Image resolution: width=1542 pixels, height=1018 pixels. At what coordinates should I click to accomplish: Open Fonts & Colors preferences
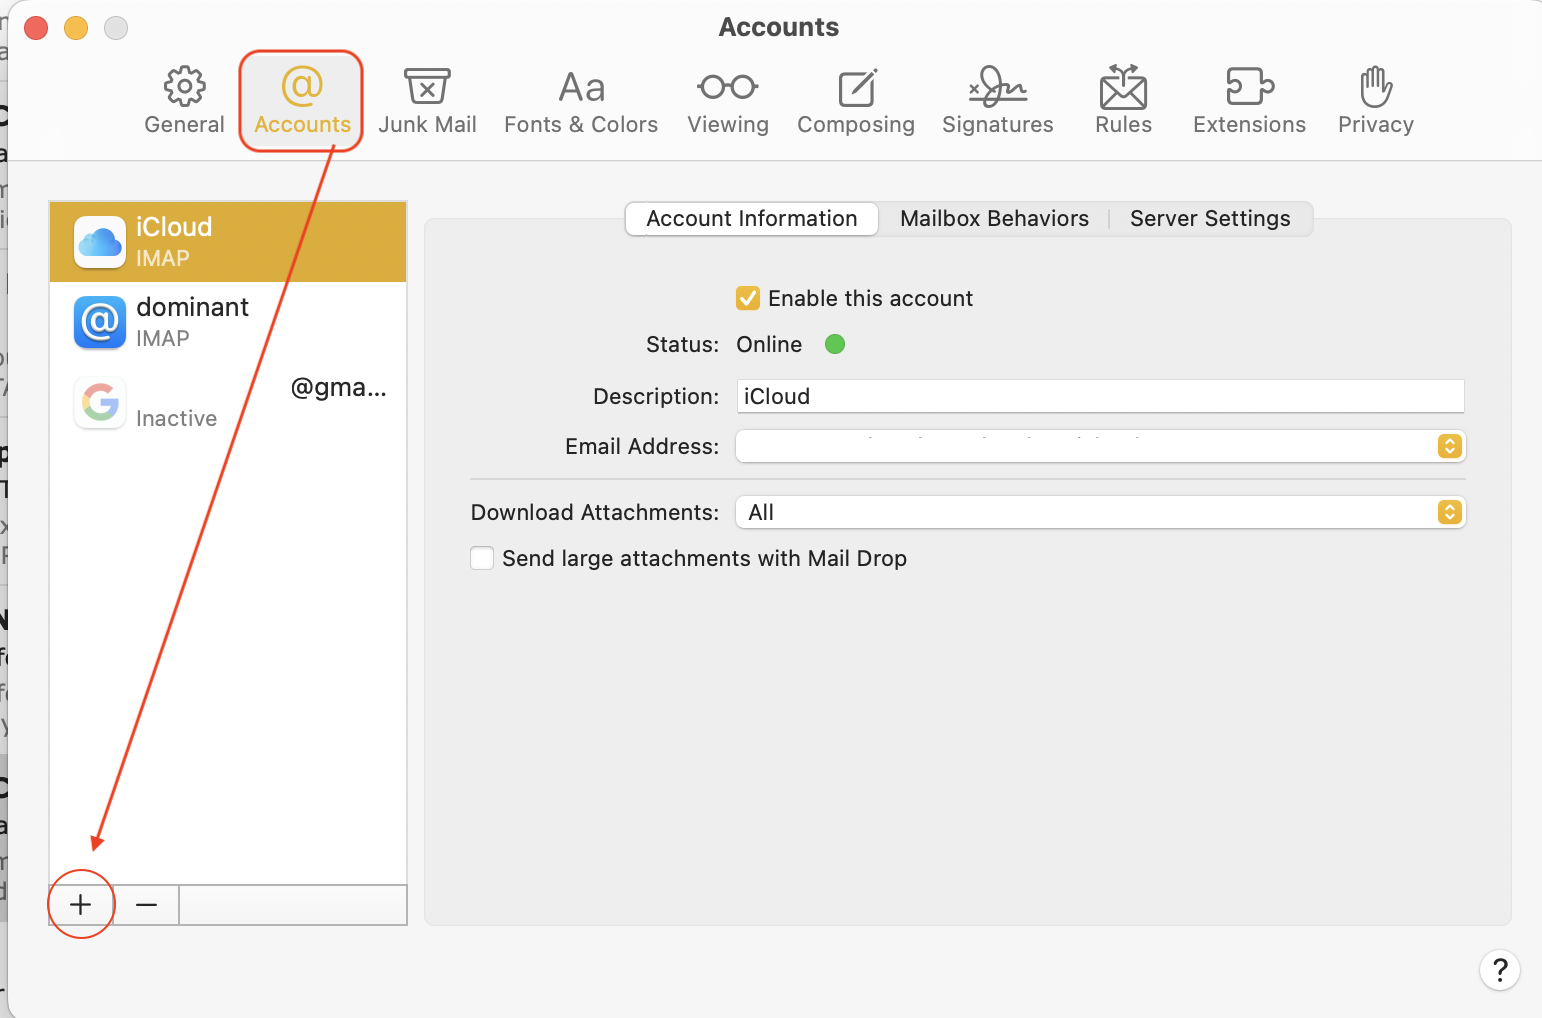581,100
